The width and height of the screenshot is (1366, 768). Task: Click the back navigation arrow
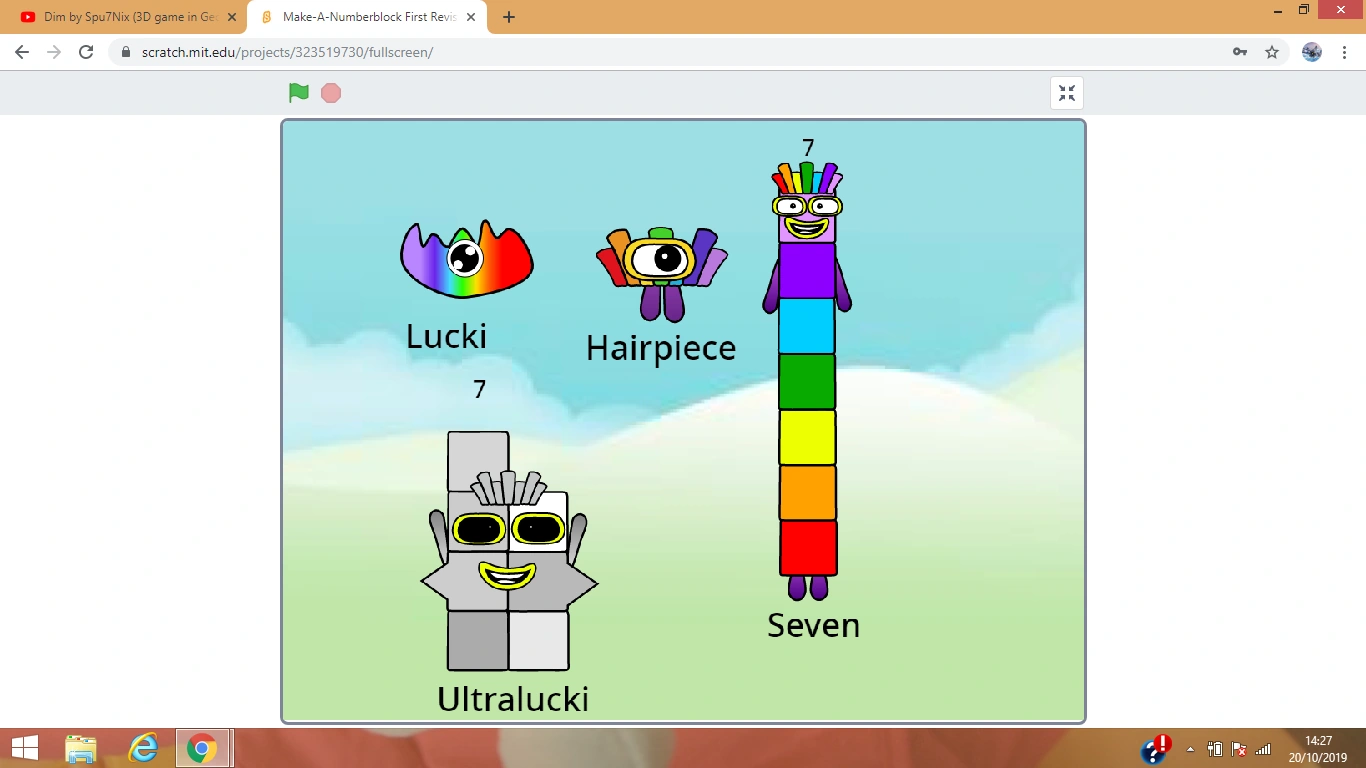(22, 51)
